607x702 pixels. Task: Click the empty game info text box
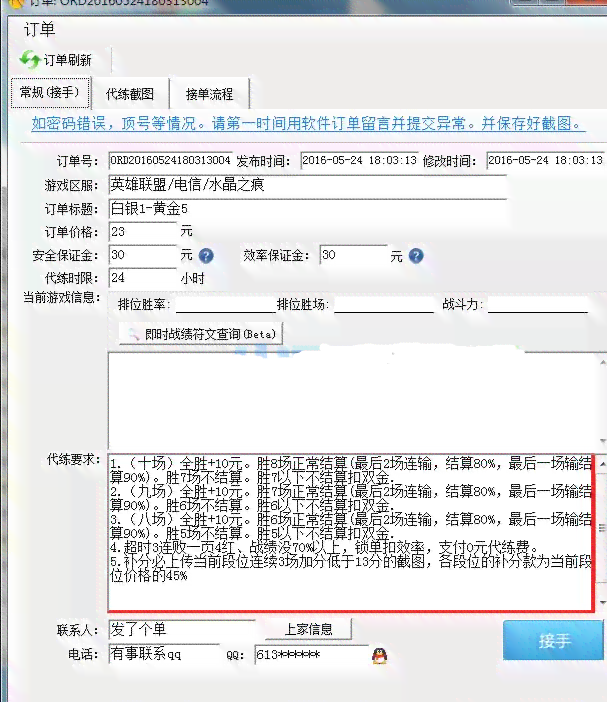point(352,399)
